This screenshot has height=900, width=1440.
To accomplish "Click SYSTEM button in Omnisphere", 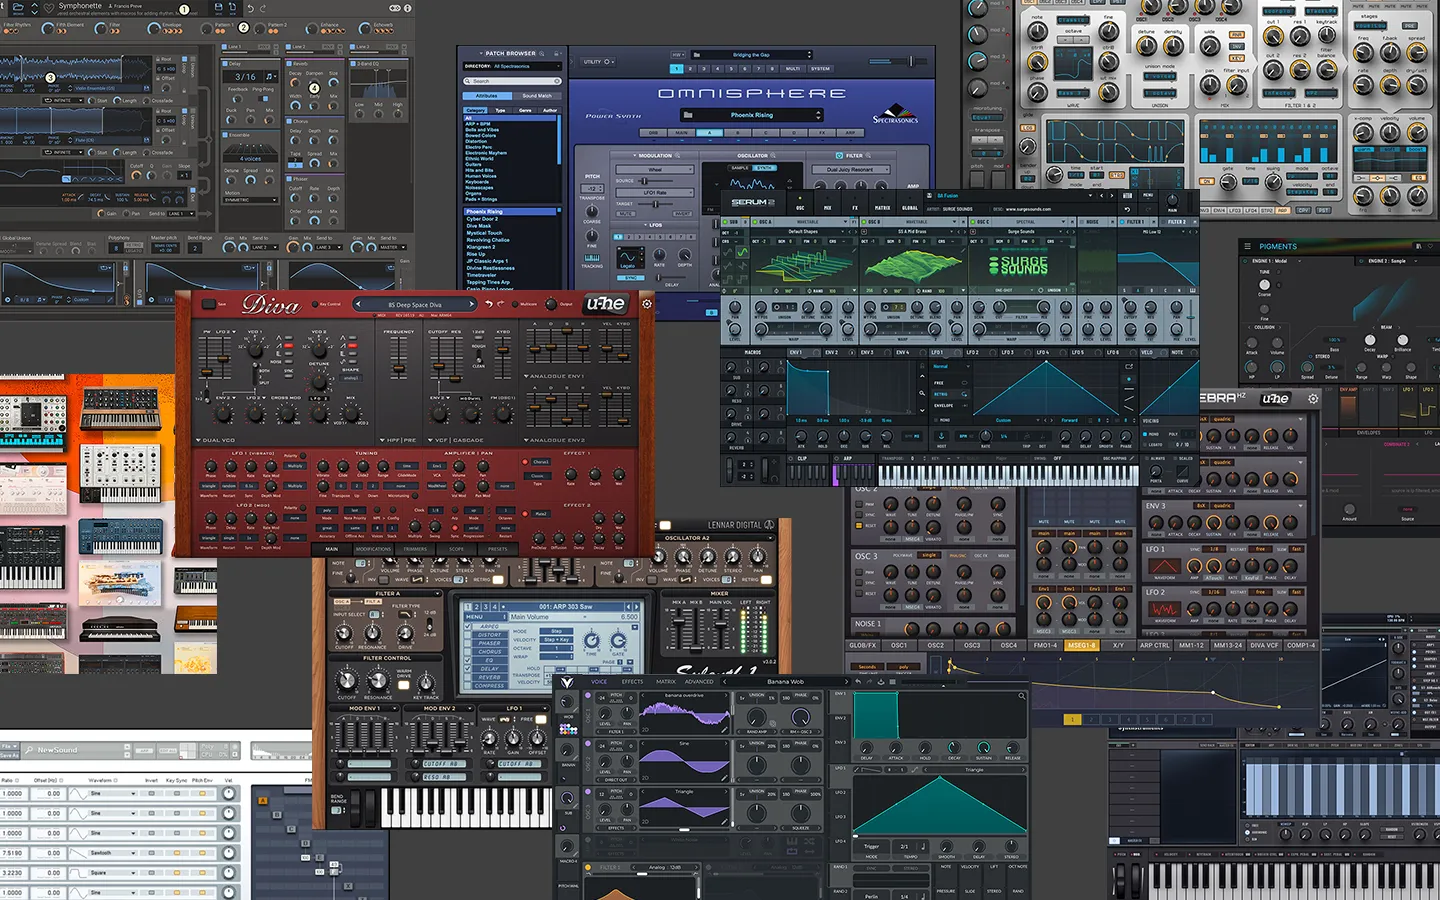I will click(x=820, y=69).
